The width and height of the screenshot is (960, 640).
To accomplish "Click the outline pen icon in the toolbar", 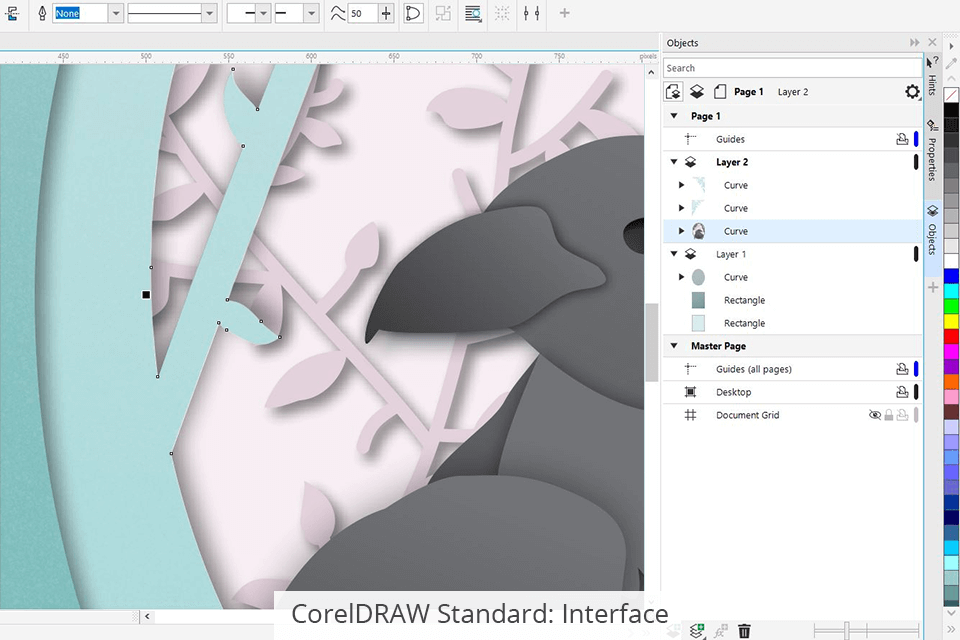I will (42, 13).
